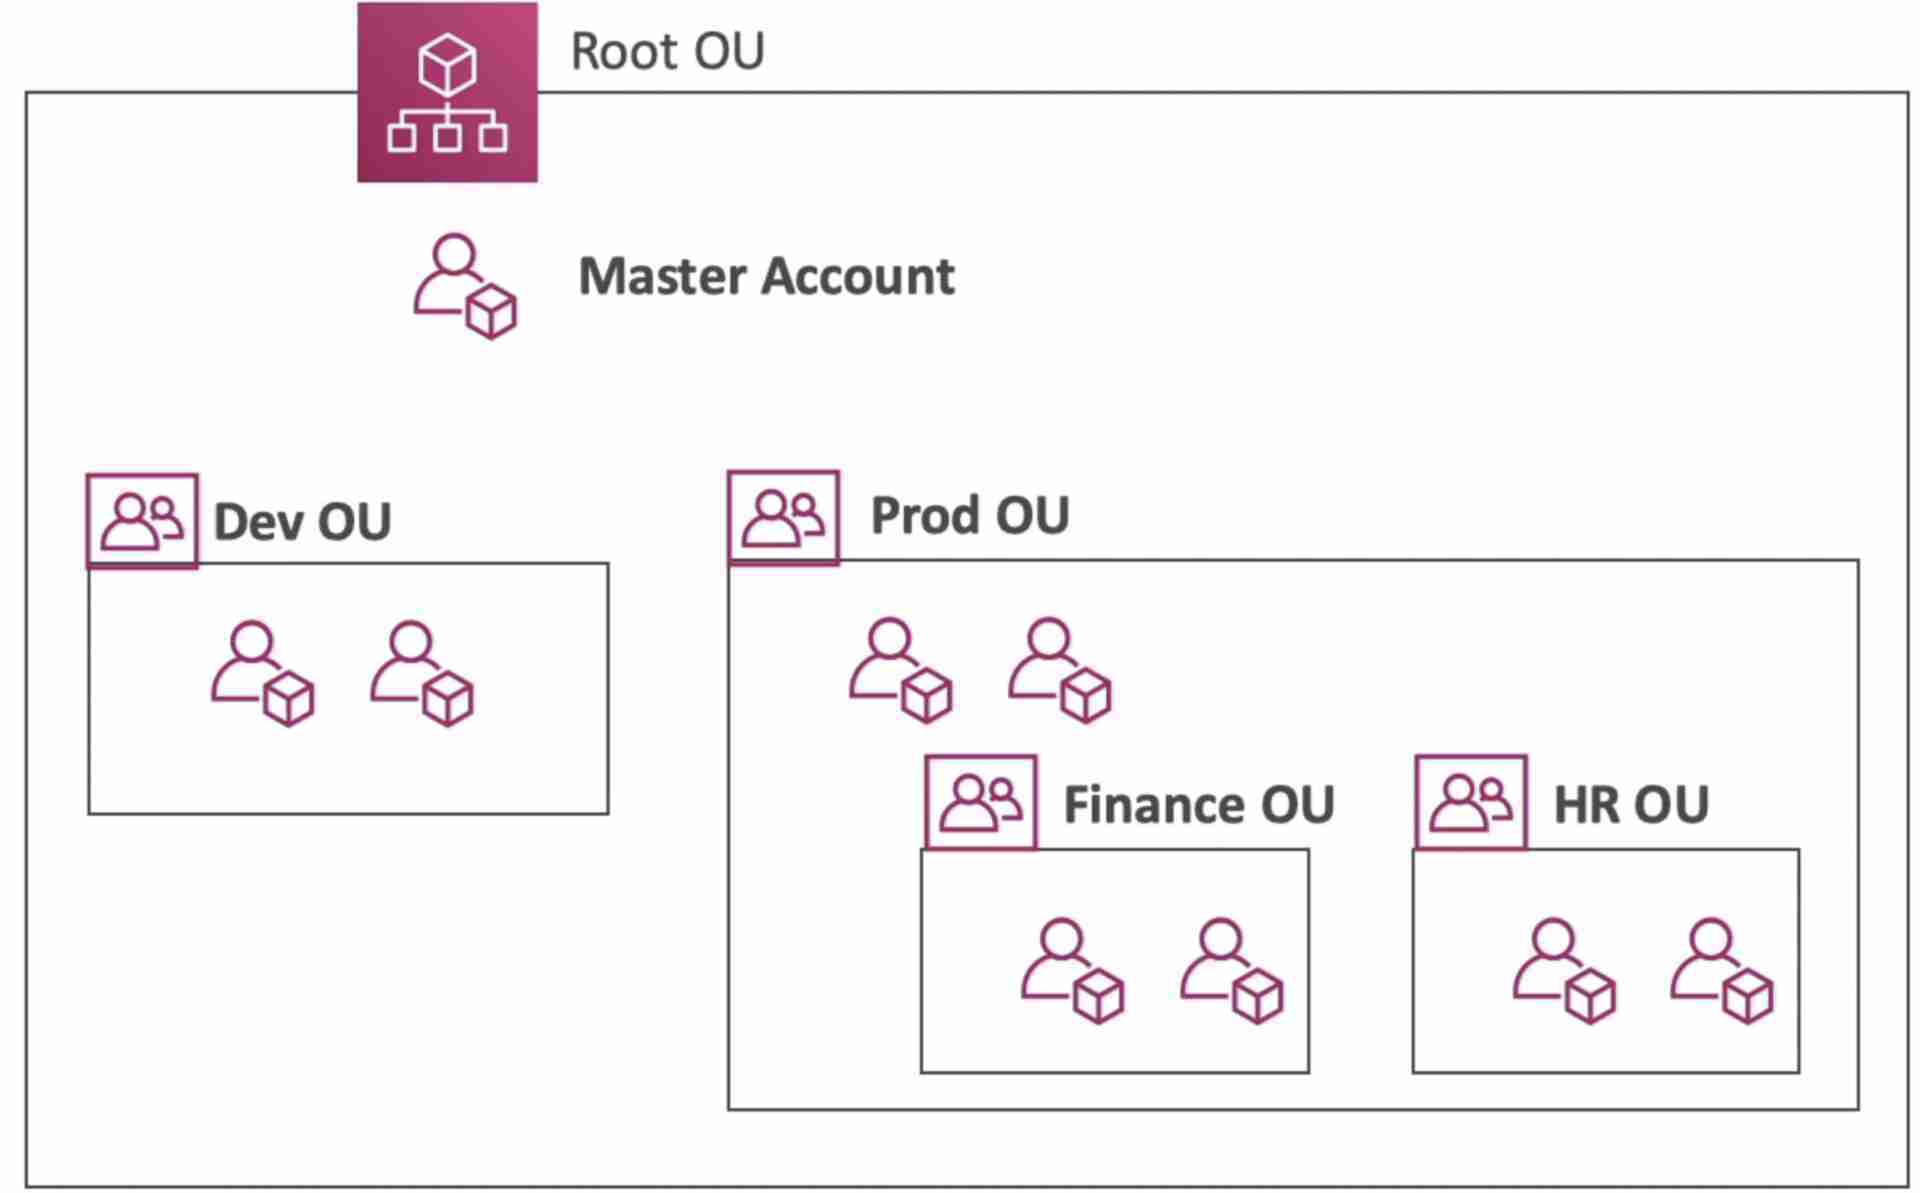The width and height of the screenshot is (1920, 1193).
Task: Click the 'Root OU' label
Action: coord(667,51)
